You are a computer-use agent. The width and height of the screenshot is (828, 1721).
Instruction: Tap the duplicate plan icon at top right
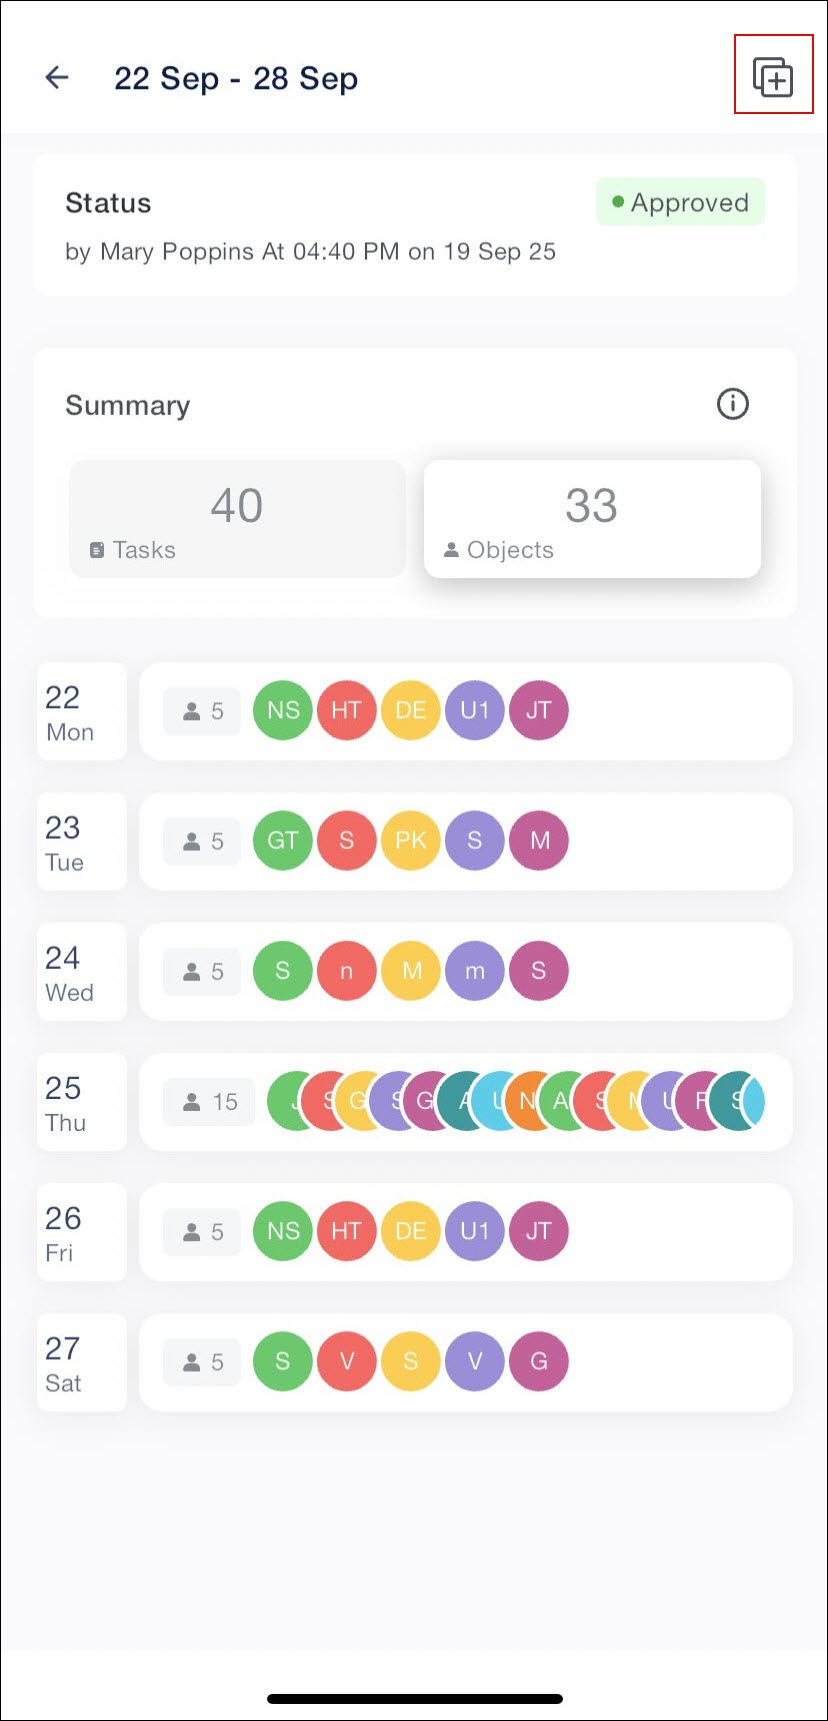773,77
